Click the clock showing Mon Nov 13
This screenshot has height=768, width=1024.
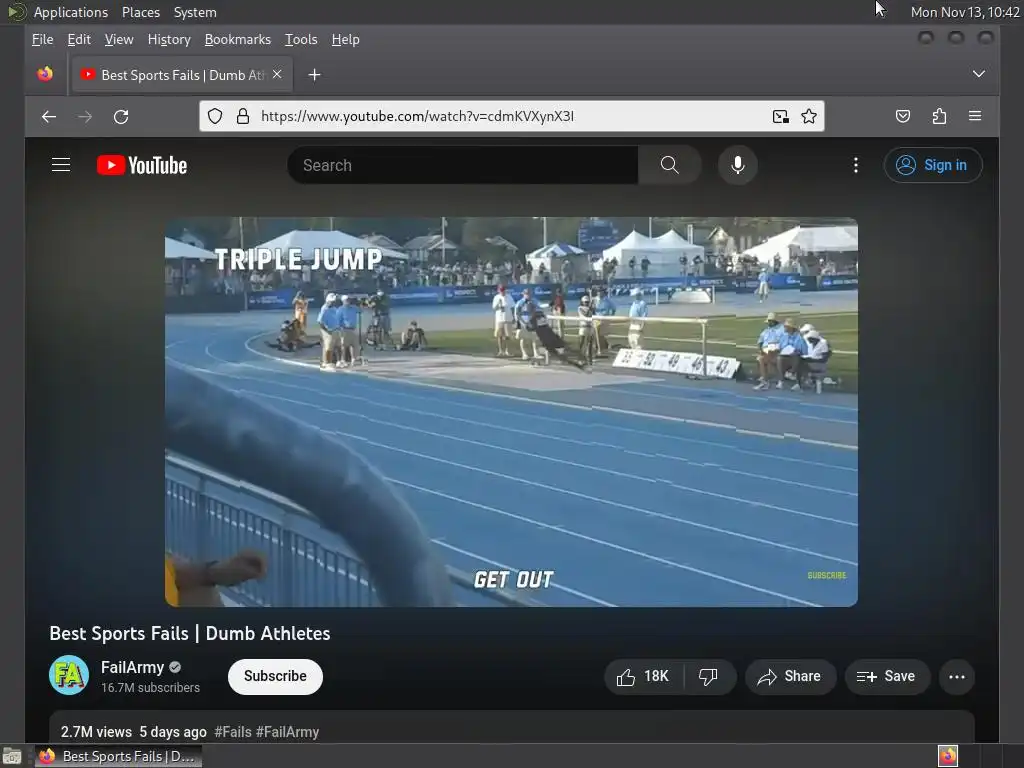965,12
